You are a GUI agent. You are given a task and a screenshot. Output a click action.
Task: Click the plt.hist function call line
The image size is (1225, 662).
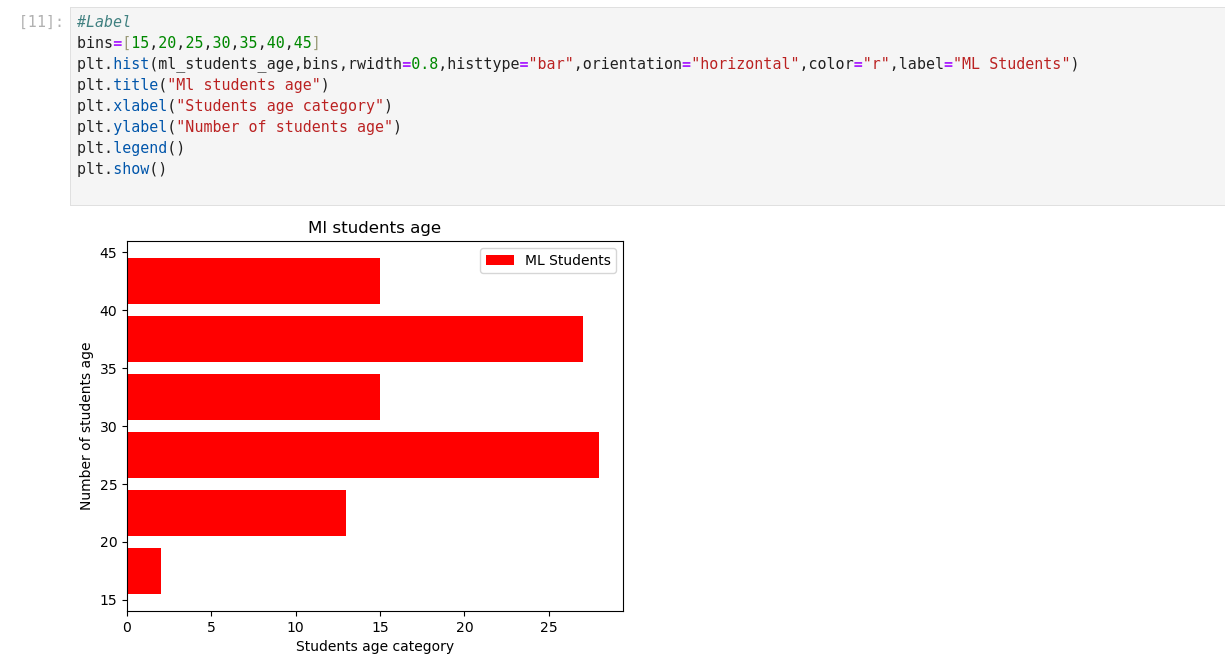click(577, 64)
